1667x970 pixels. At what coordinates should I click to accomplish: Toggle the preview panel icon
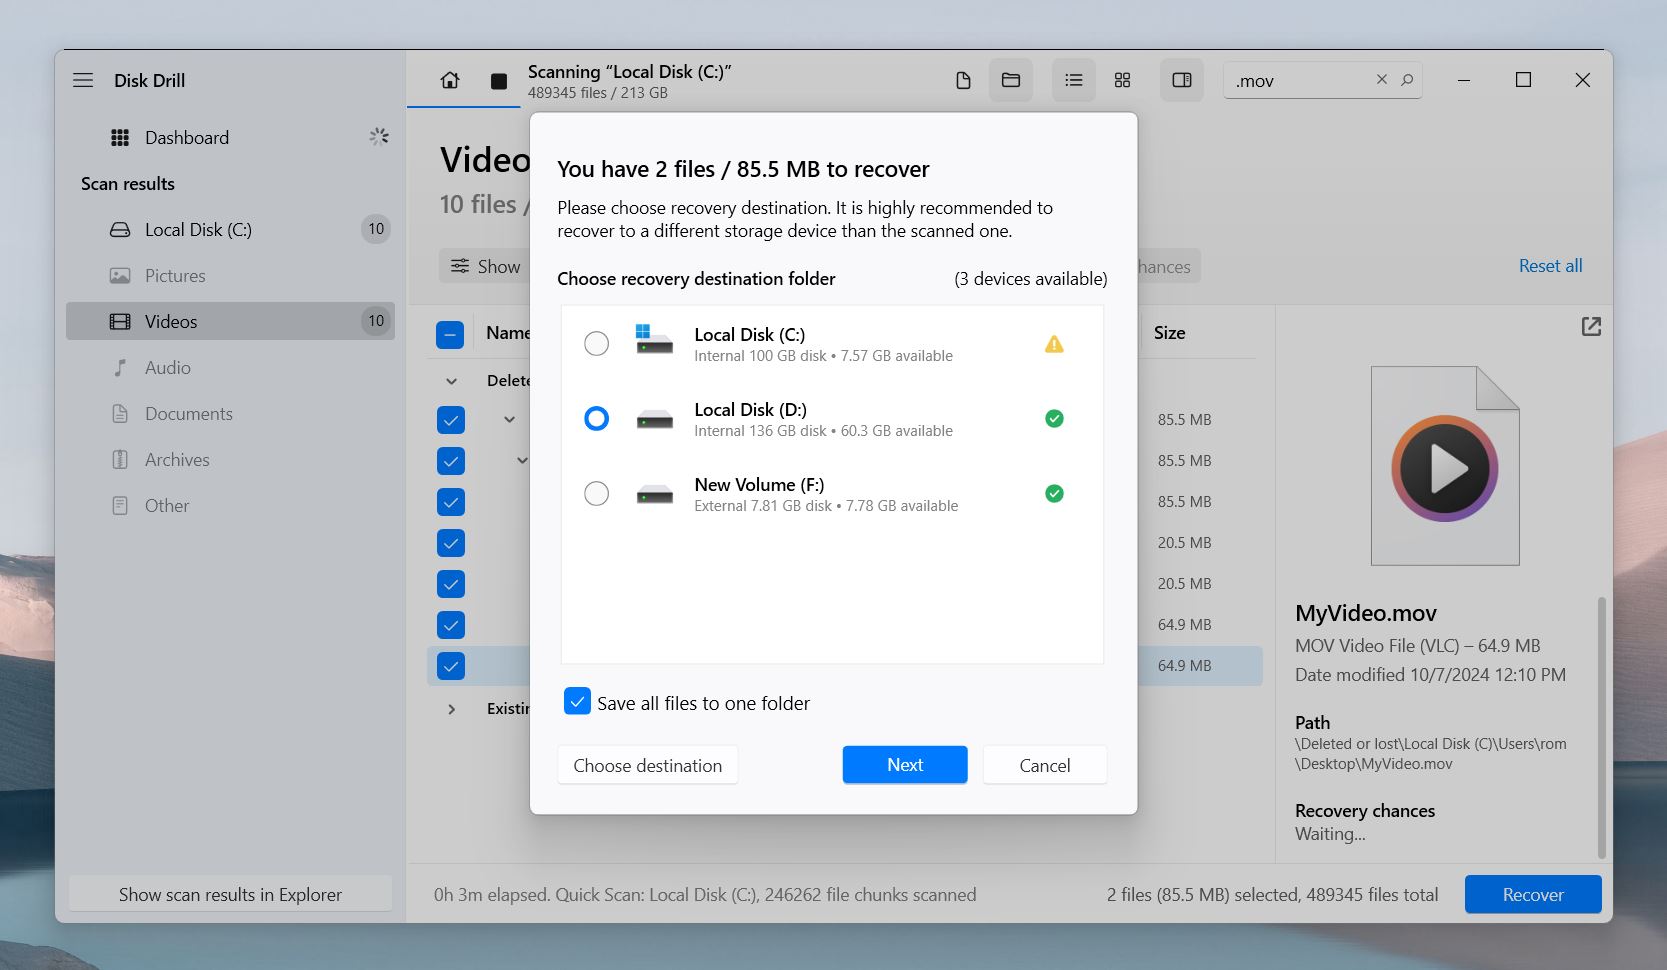click(1182, 80)
